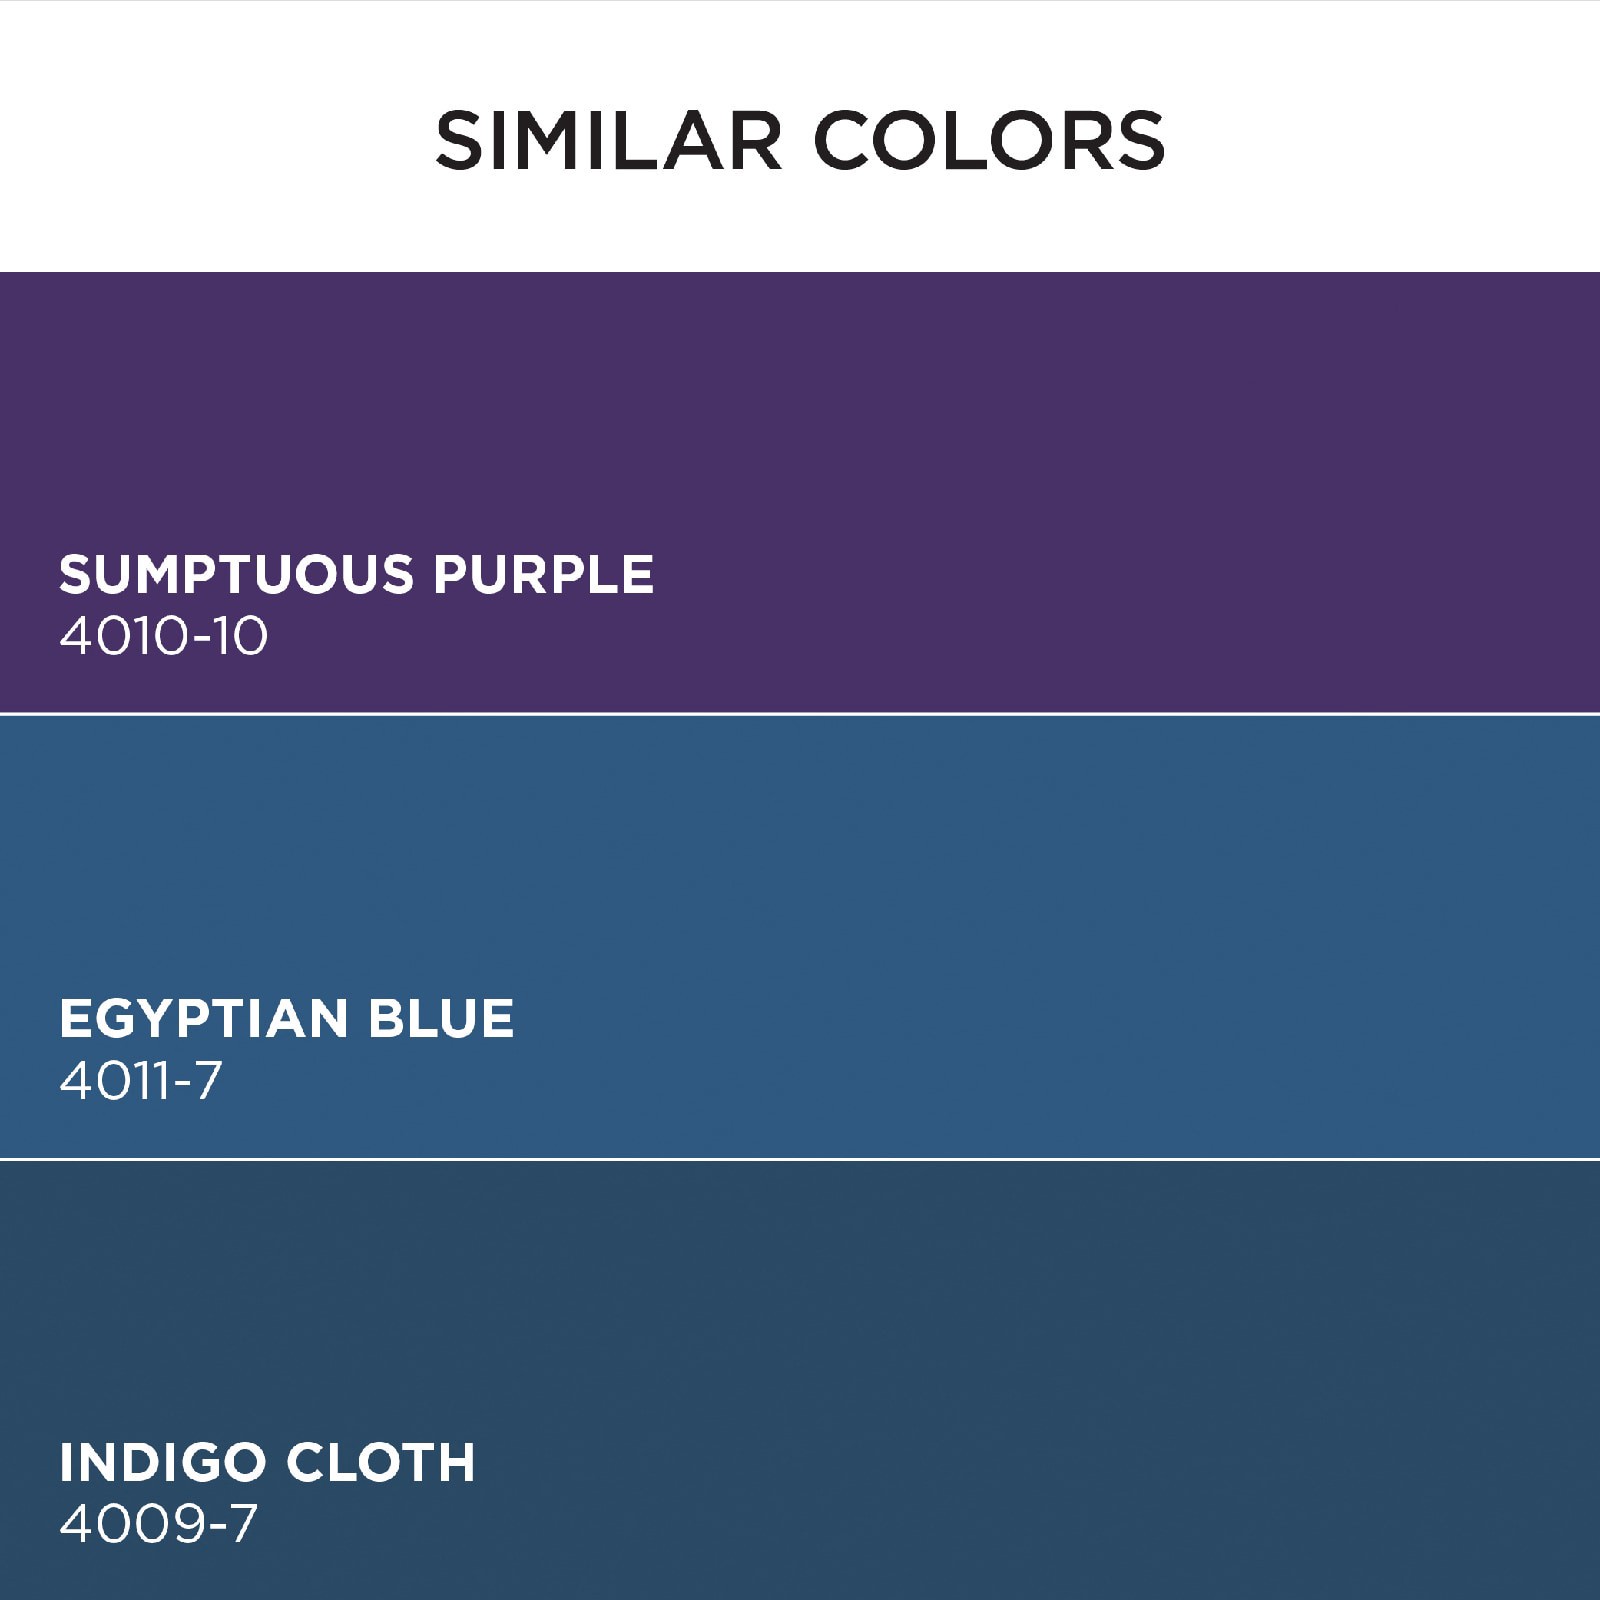The image size is (1600, 1600).
Task: Click the color code 4009-7
Action: tap(158, 1524)
